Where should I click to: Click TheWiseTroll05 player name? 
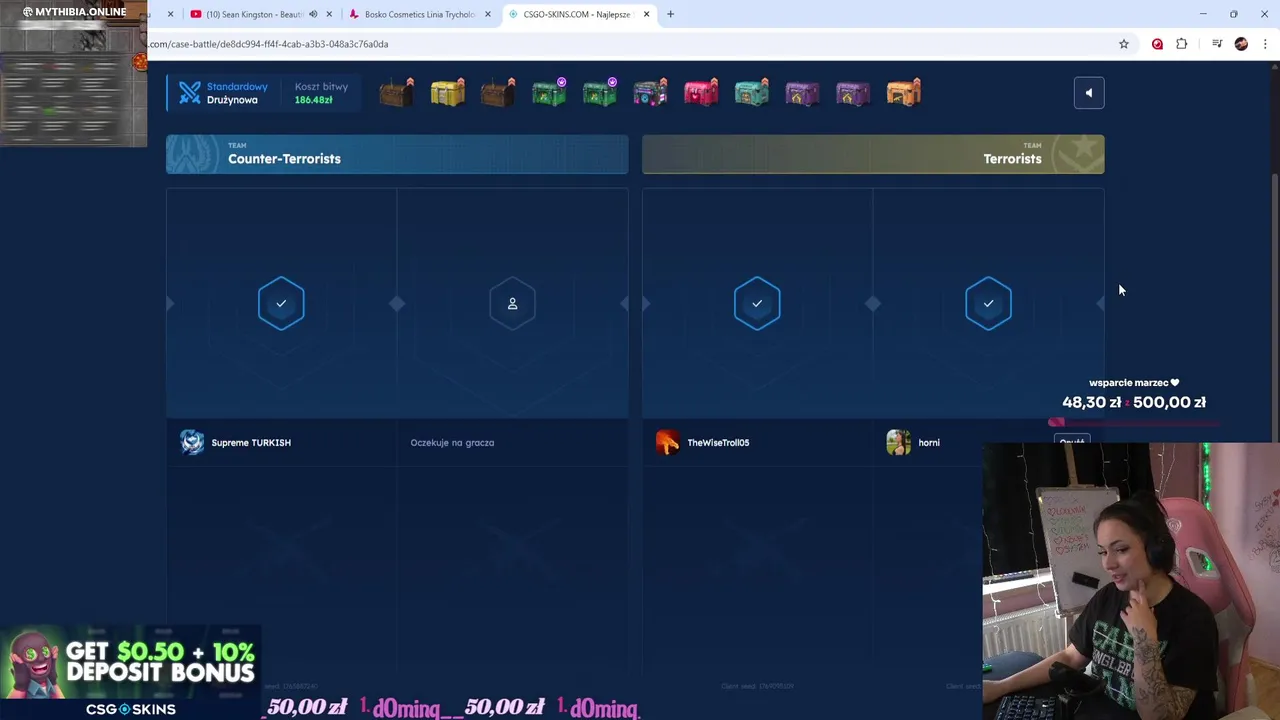point(718,442)
